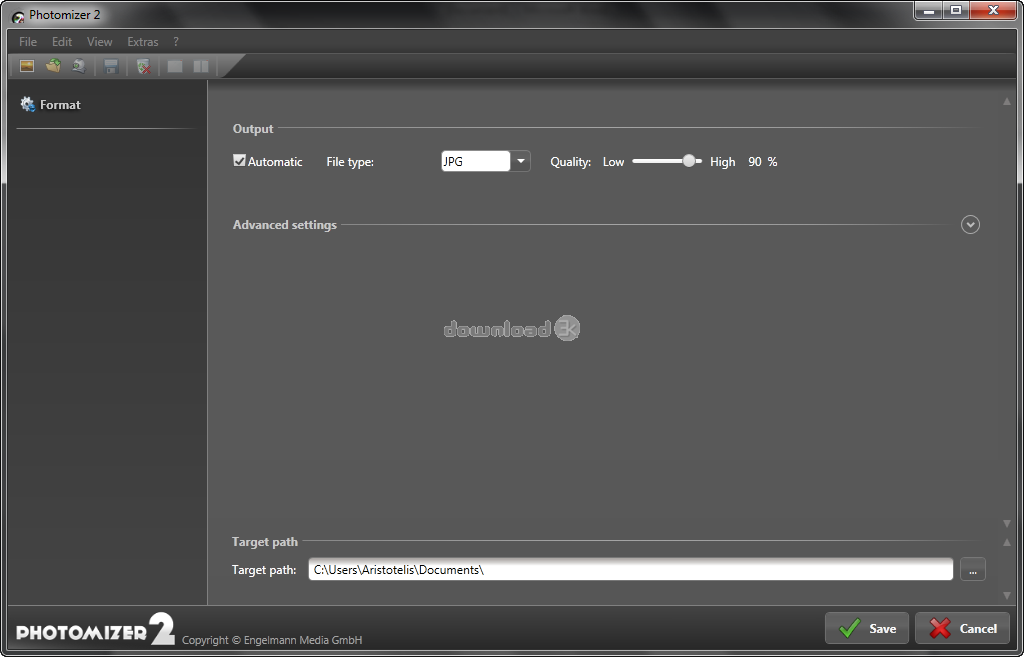Select the Format gear item in sidebar
Image resolution: width=1024 pixels, height=657 pixels.
coord(50,104)
